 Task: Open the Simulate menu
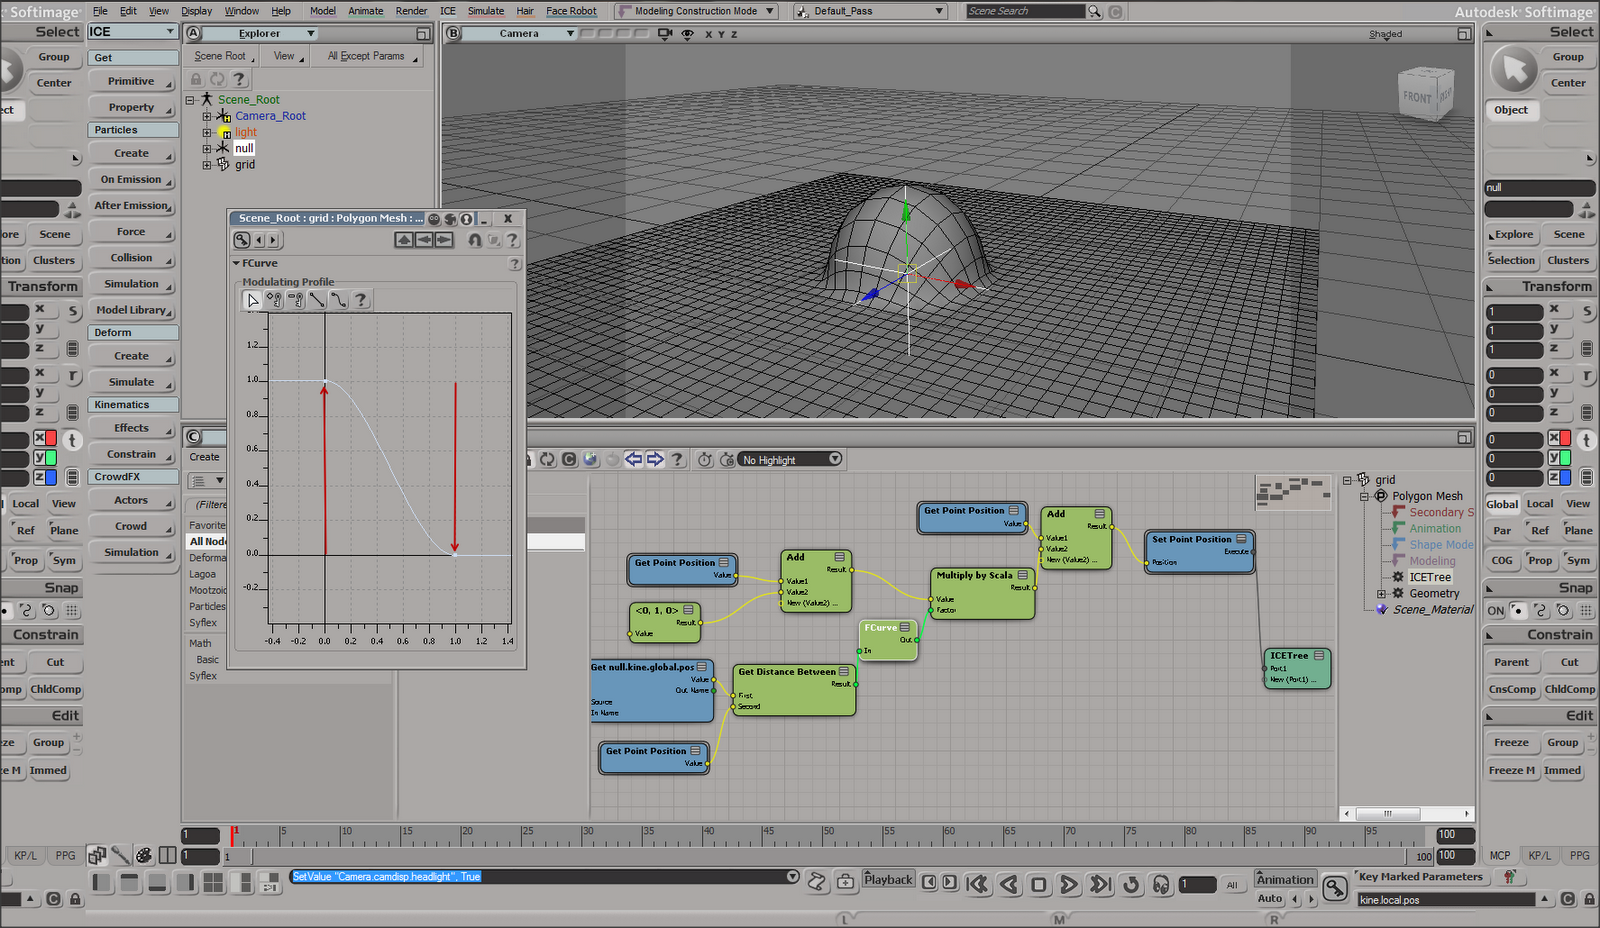[x=486, y=11]
